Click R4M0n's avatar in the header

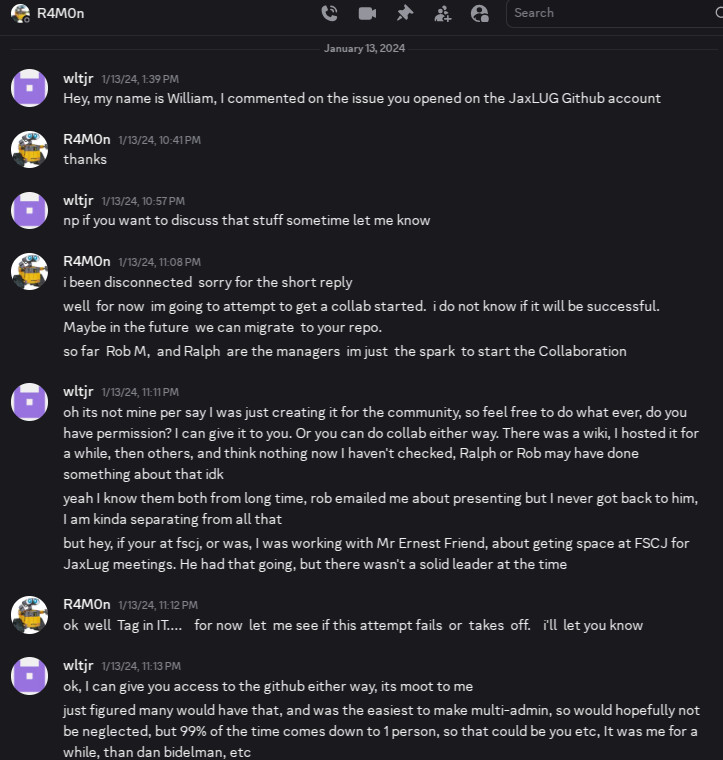pyautogui.click(x=20, y=13)
